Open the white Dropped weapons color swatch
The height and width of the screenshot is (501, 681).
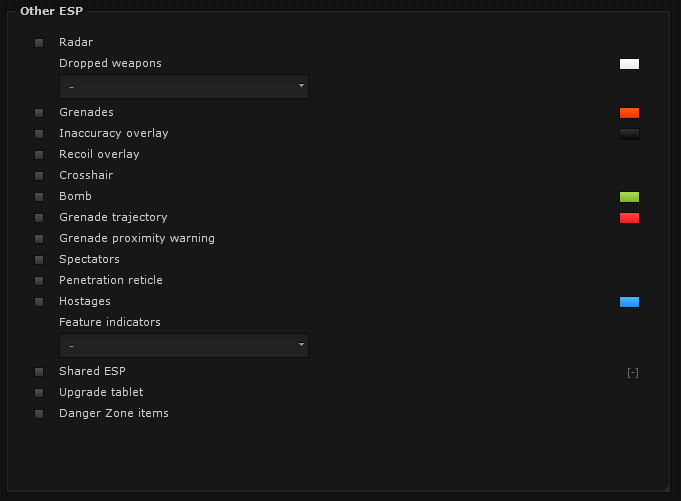coord(629,64)
